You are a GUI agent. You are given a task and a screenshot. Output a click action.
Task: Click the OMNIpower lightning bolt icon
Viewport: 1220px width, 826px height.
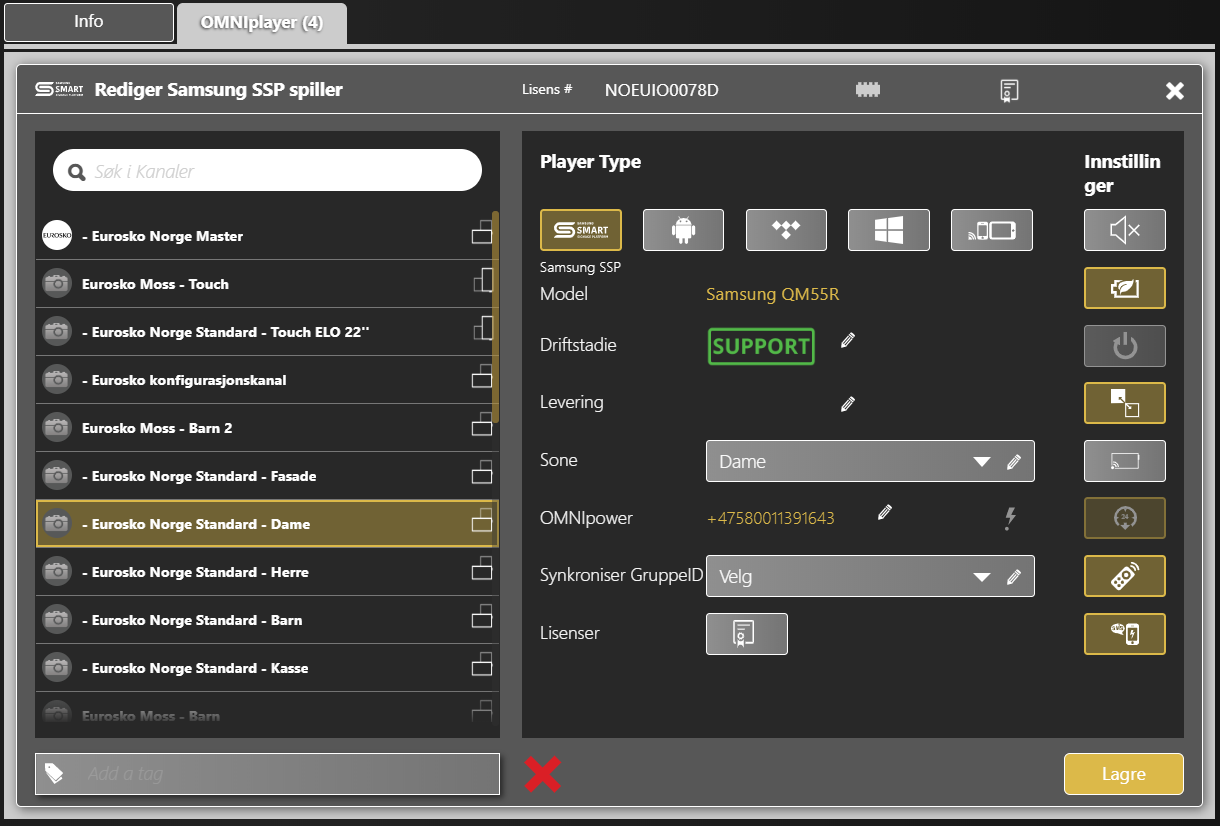coord(1010,517)
